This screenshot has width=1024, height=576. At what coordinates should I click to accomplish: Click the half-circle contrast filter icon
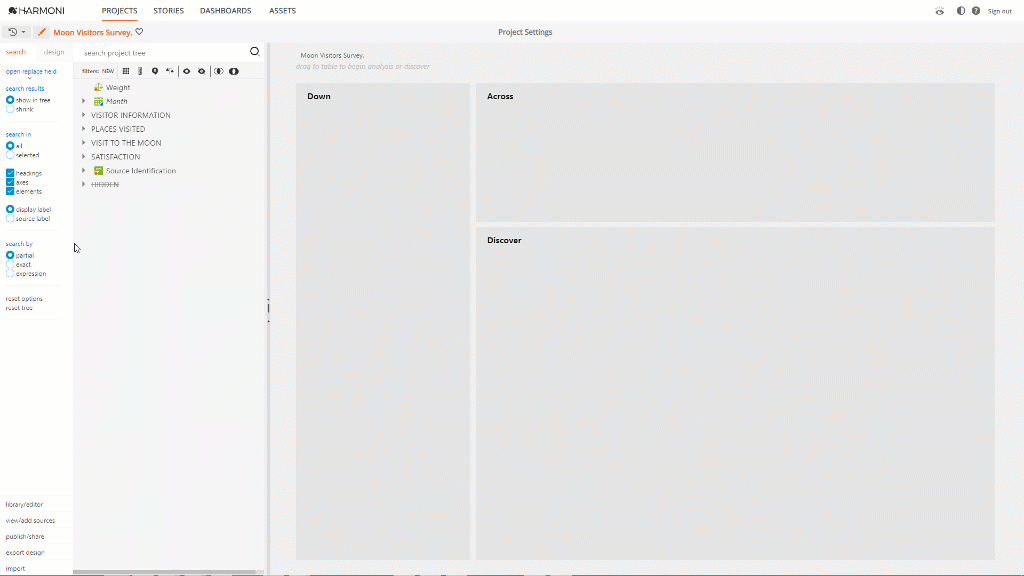pos(219,71)
